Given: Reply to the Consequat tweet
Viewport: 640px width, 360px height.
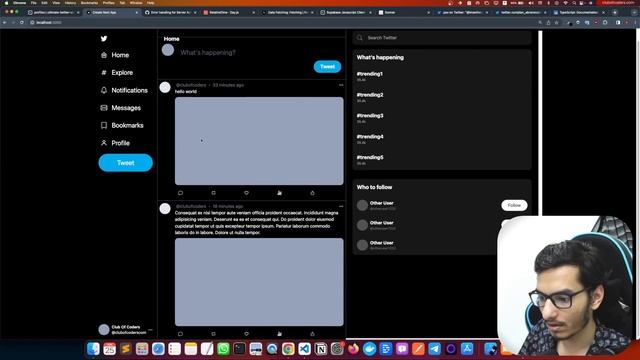Looking at the screenshot, I should point(180,333).
